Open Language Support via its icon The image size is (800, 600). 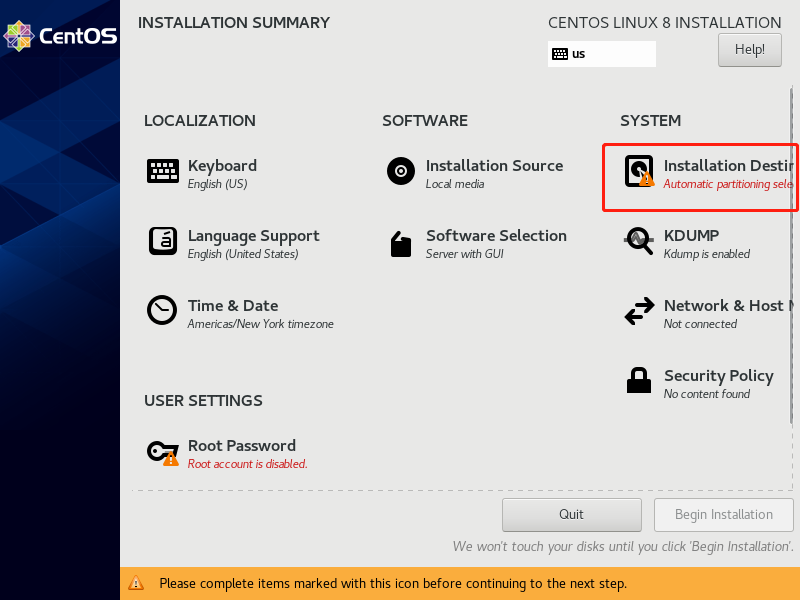point(163,241)
